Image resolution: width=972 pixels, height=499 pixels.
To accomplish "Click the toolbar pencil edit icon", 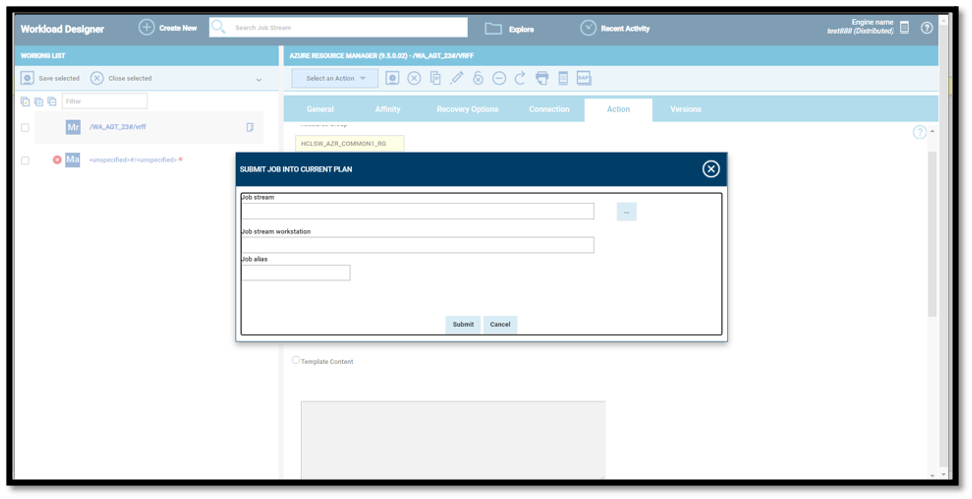I will (457, 78).
